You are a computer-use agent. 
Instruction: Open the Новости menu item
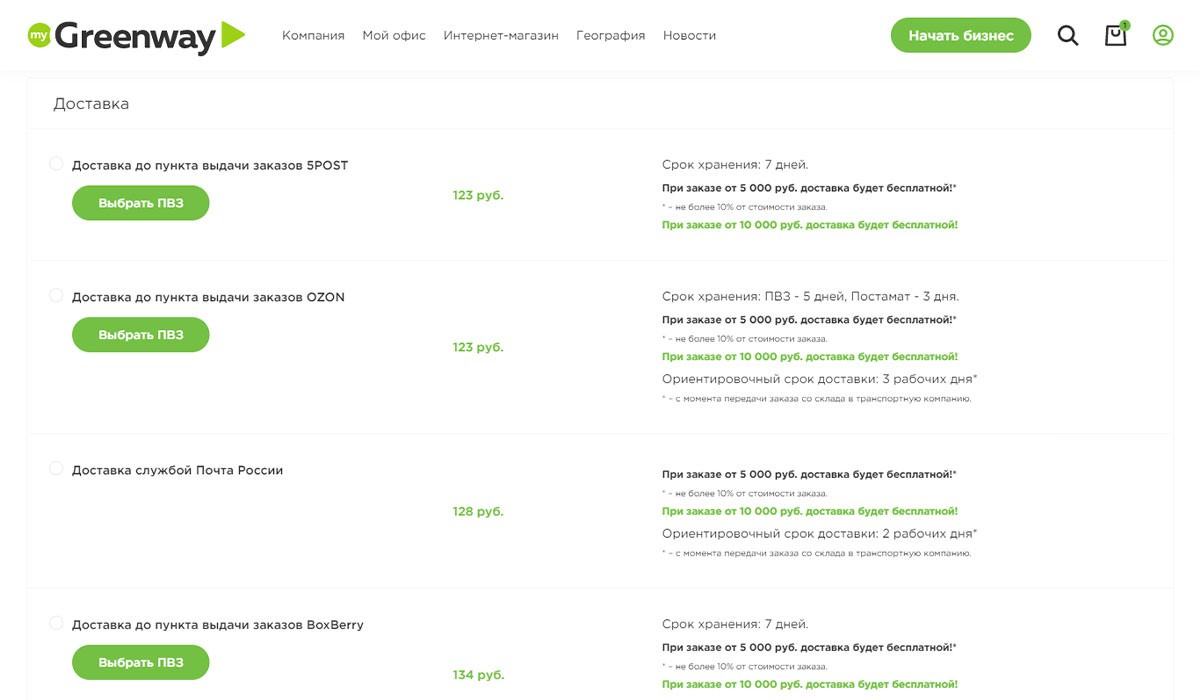pos(689,36)
